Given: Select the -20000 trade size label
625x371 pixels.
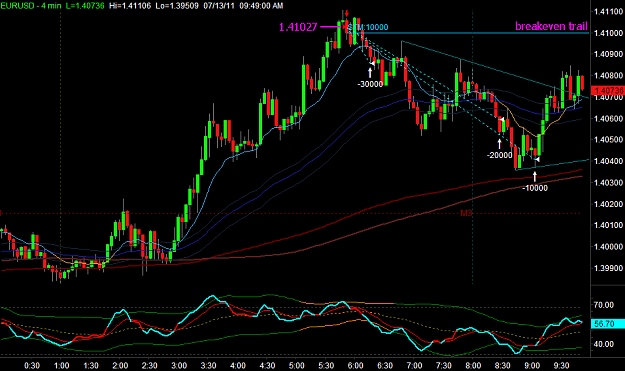Looking at the screenshot, I should click(x=500, y=155).
